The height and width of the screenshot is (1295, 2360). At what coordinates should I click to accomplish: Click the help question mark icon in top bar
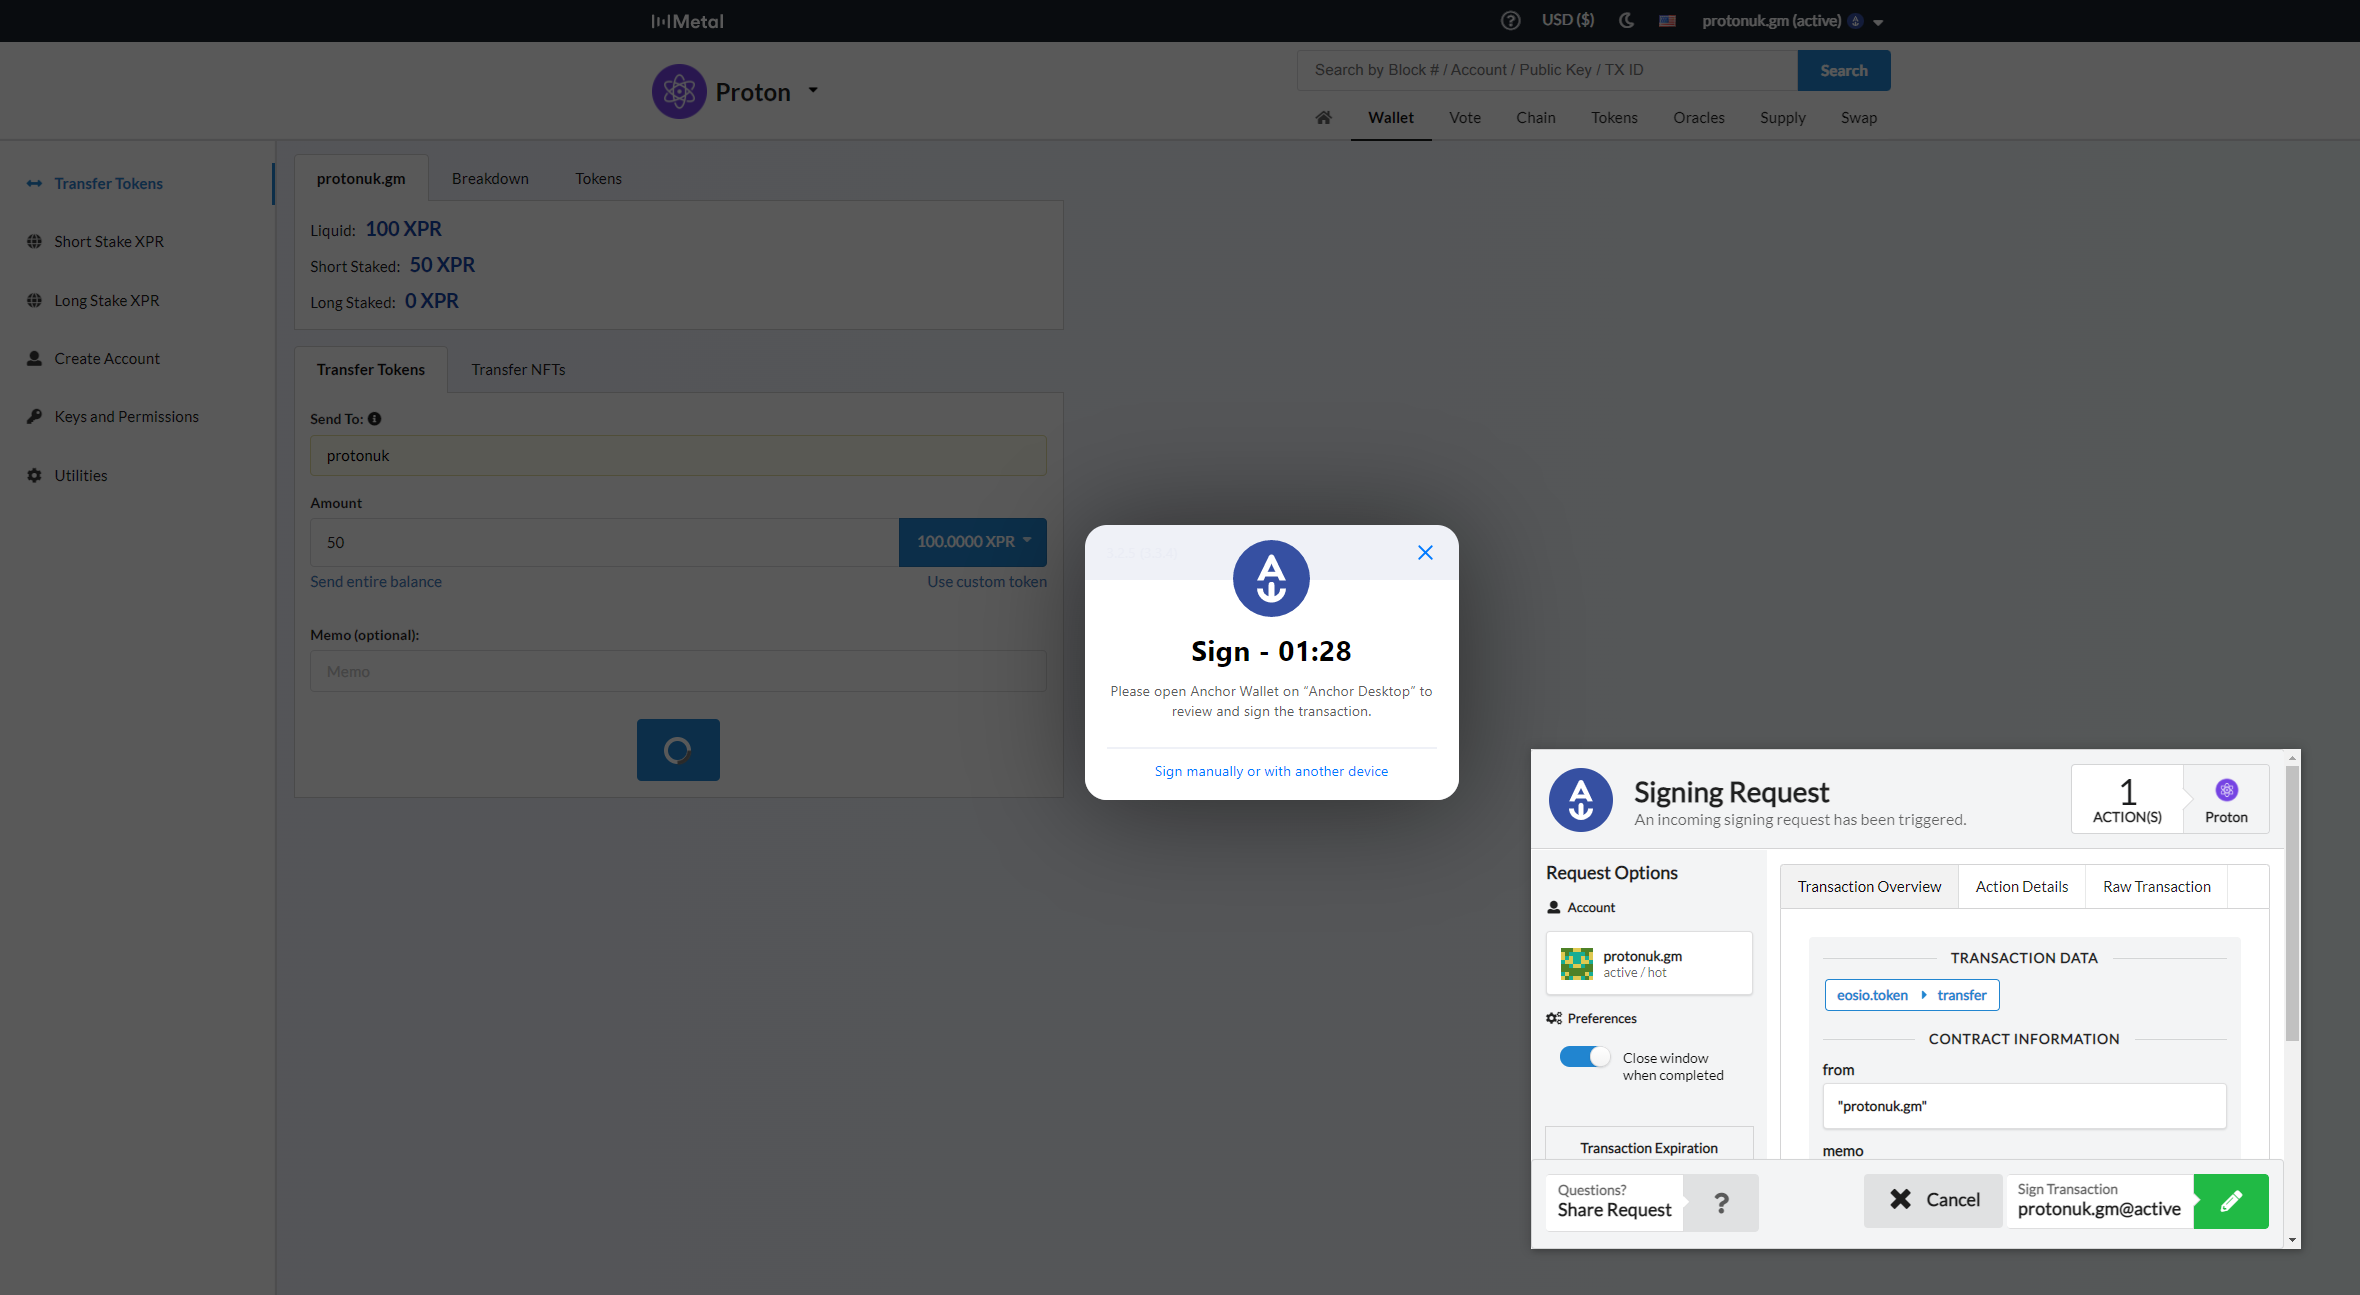[x=1510, y=21]
